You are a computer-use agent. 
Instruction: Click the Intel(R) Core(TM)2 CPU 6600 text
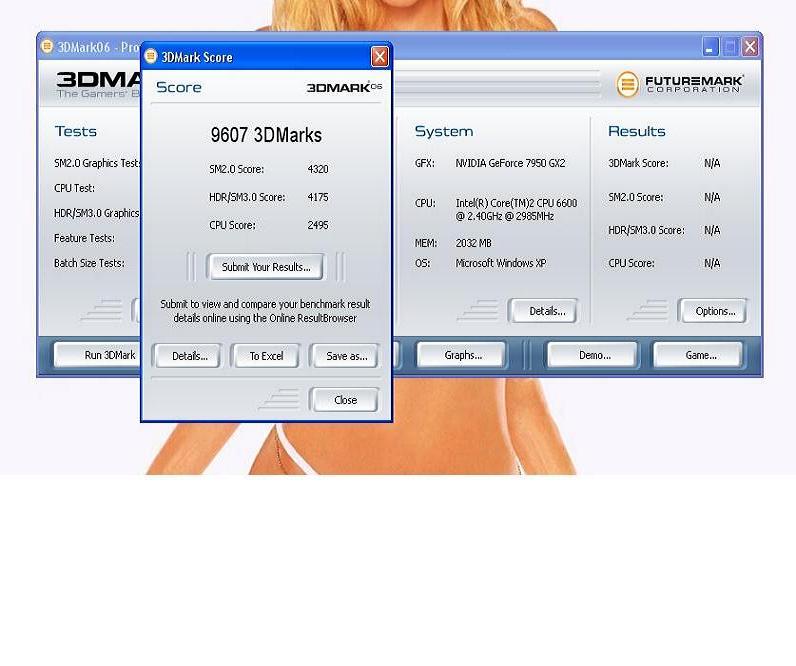(x=516, y=203)
